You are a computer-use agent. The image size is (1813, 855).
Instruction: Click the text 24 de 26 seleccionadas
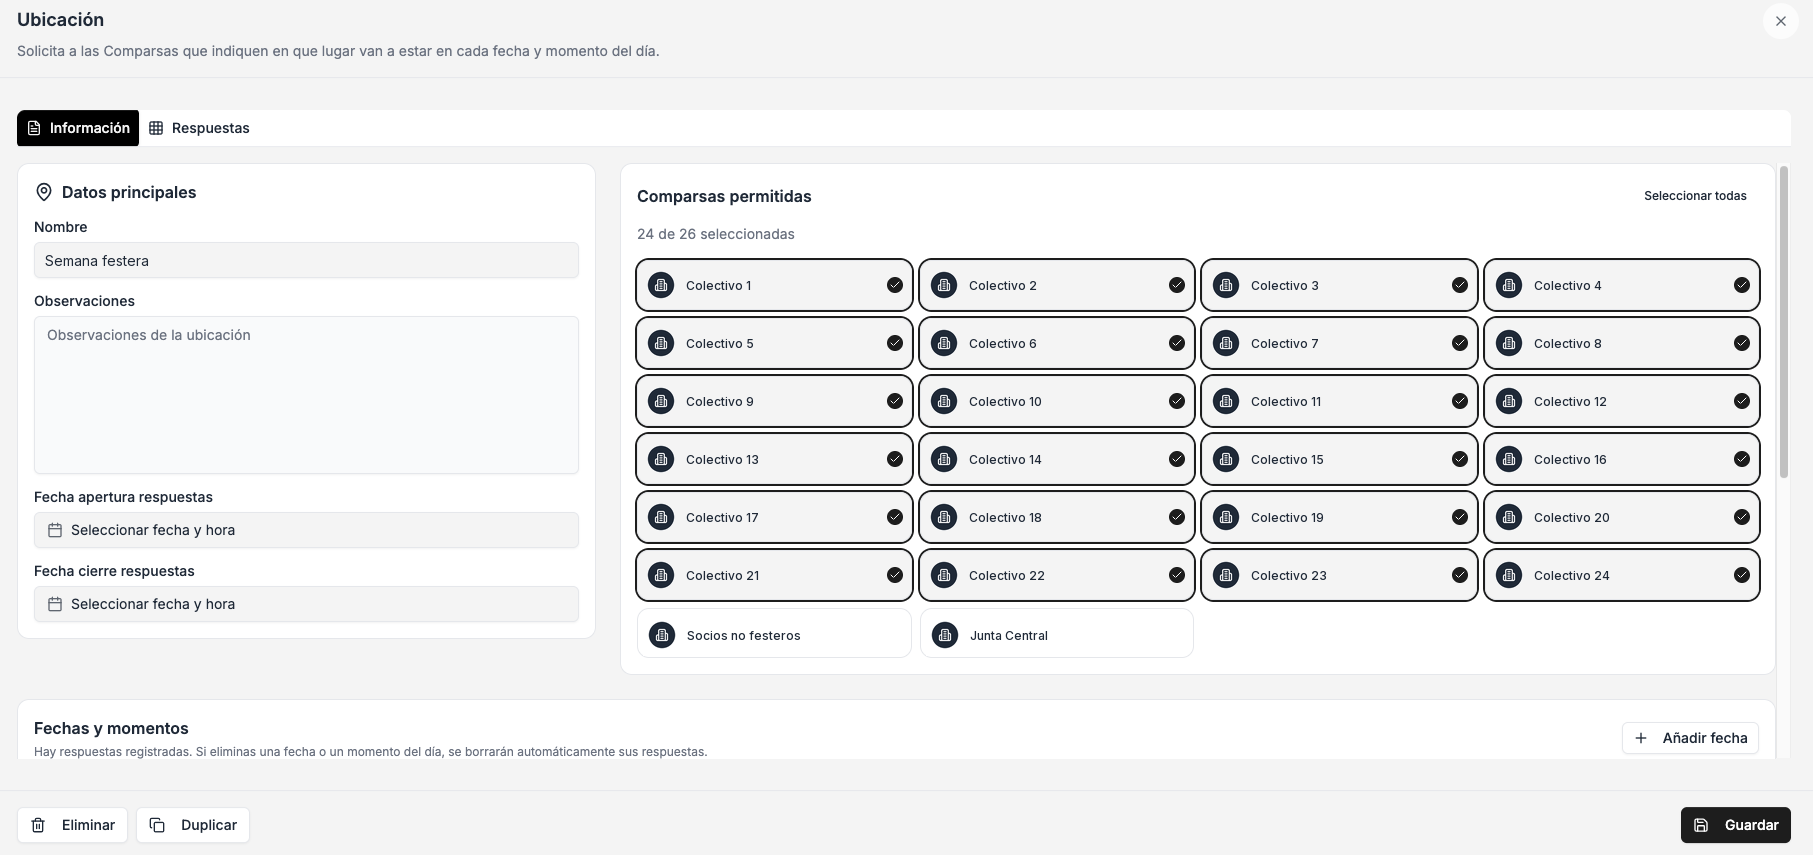tap(716, 234)
